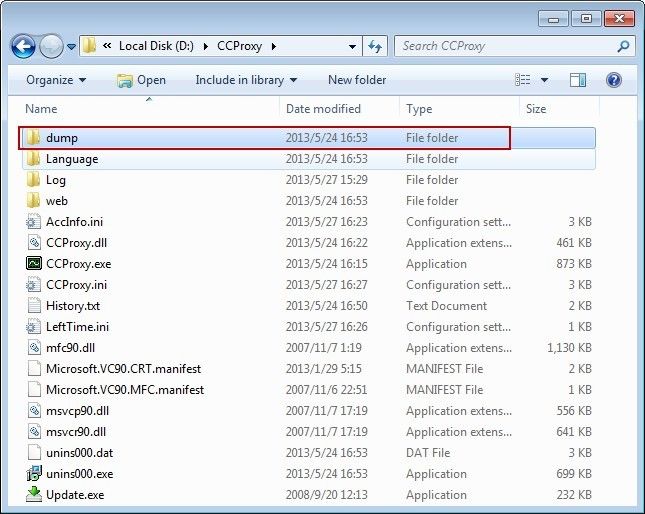Select the Microsoft.VC90.MFC.manifest file icon
Screen dimensions: 645x514
tap(34, 389)
